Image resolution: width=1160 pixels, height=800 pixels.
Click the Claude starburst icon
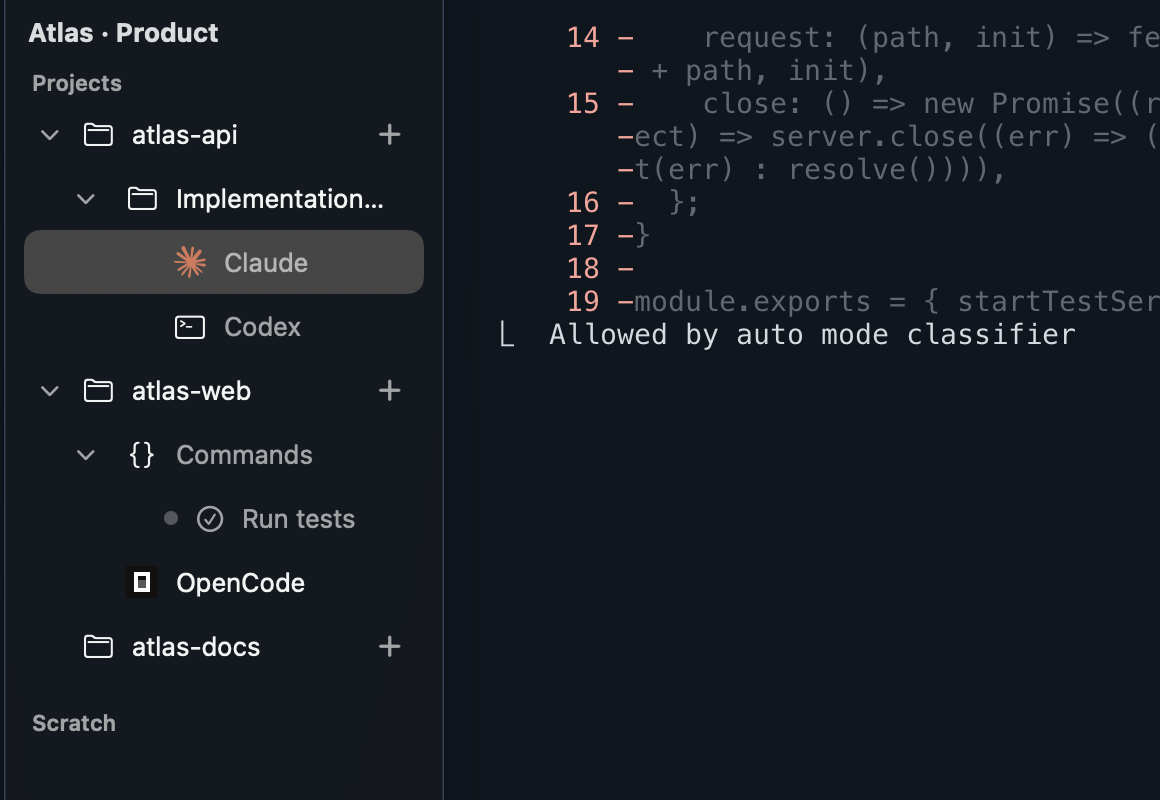[x=190, y=262]
